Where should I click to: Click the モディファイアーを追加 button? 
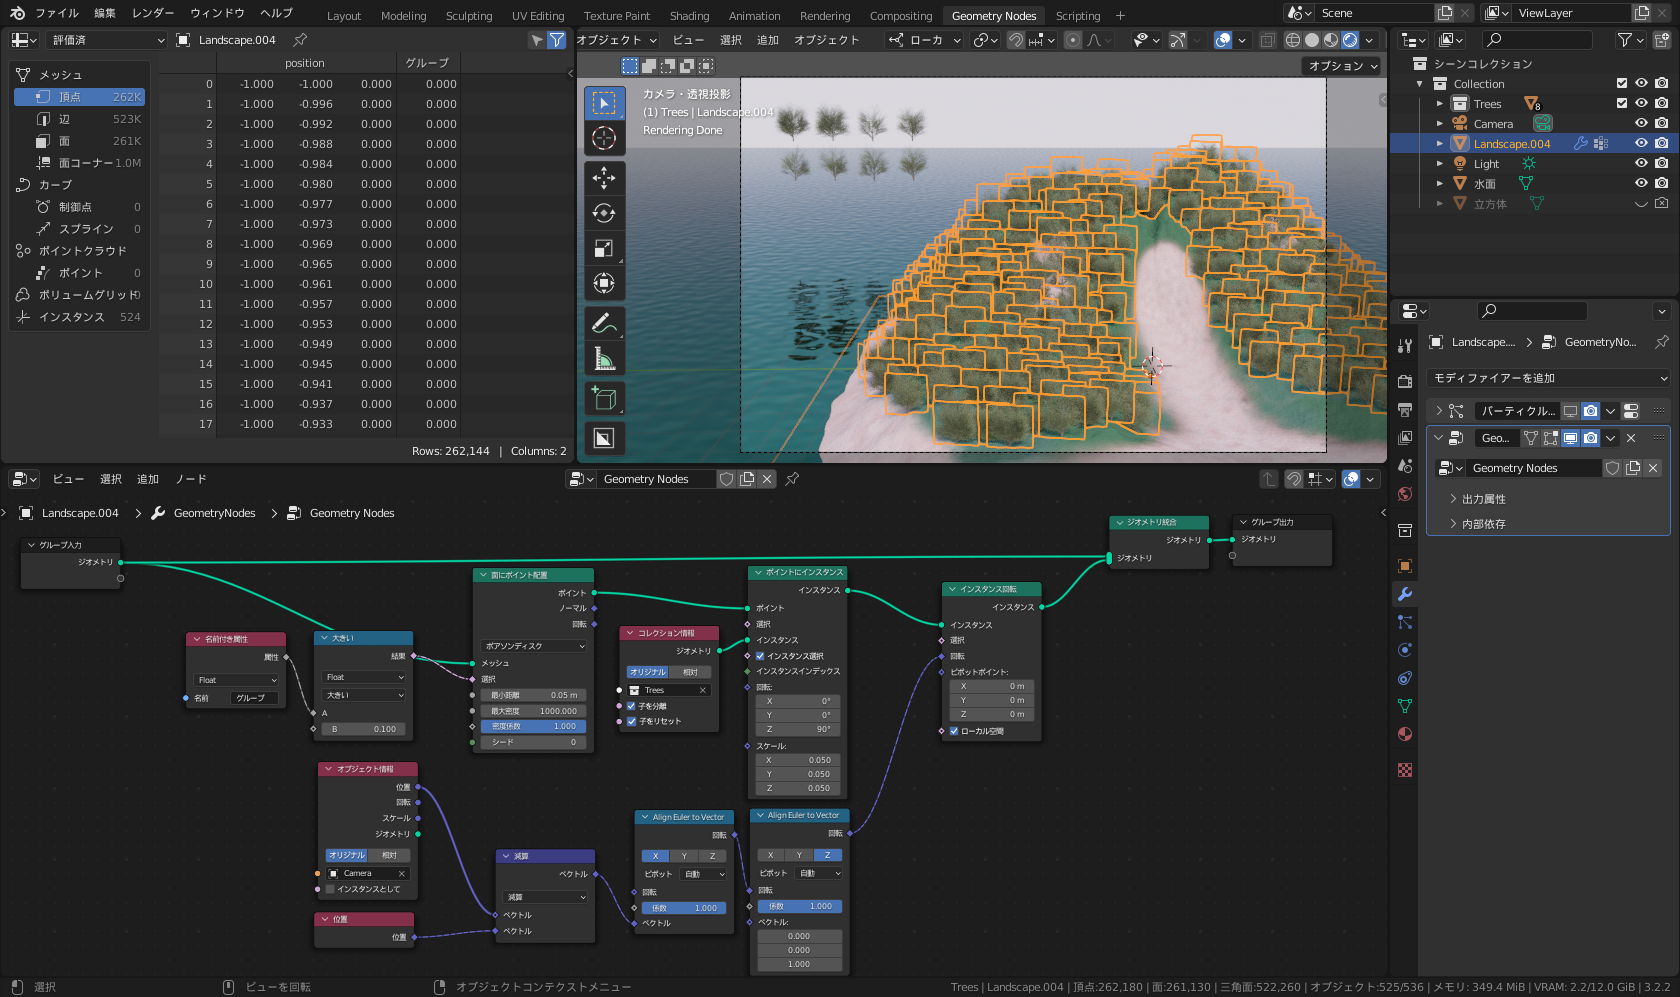pos(1548,378)
